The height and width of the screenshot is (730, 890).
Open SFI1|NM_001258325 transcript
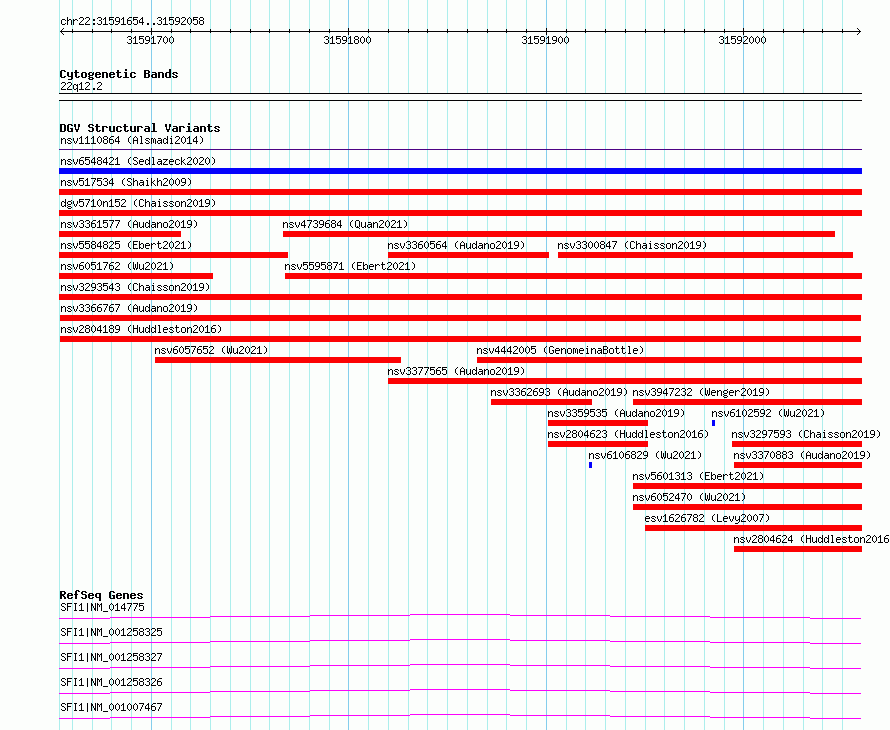(111, 632)
